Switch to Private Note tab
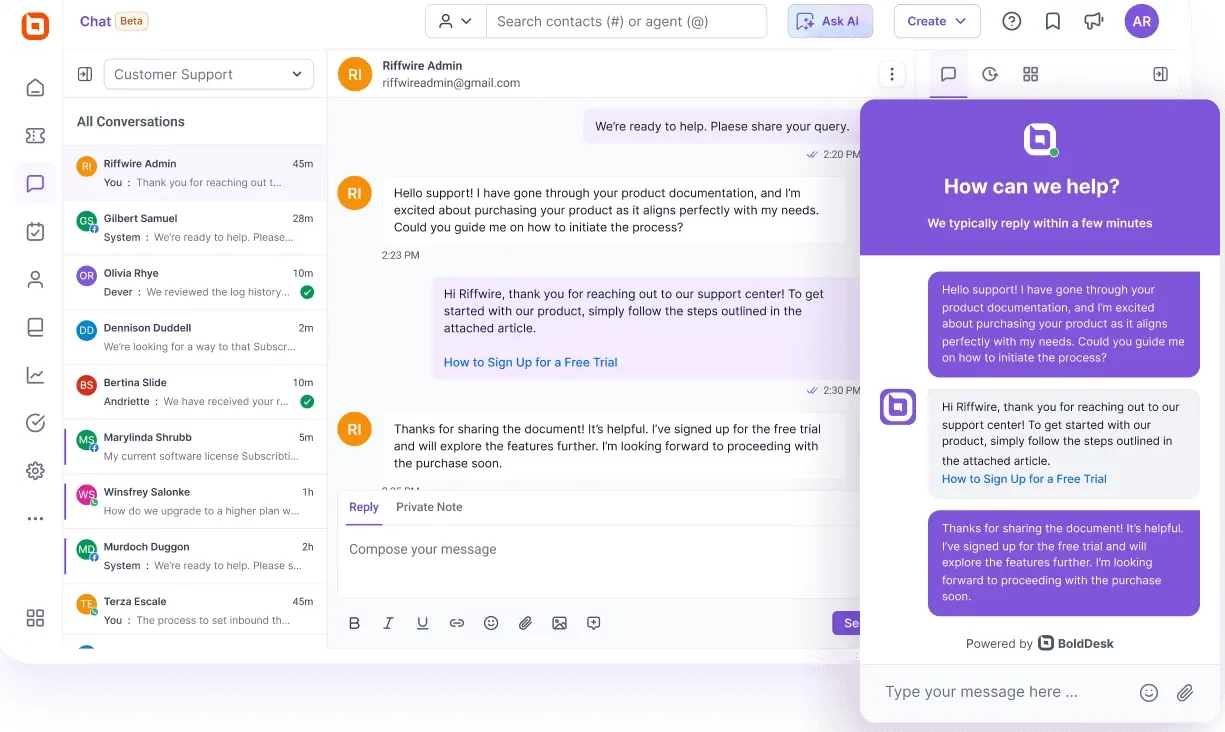The width and height of the screenshot is (1225, 732). coord(429,507)
